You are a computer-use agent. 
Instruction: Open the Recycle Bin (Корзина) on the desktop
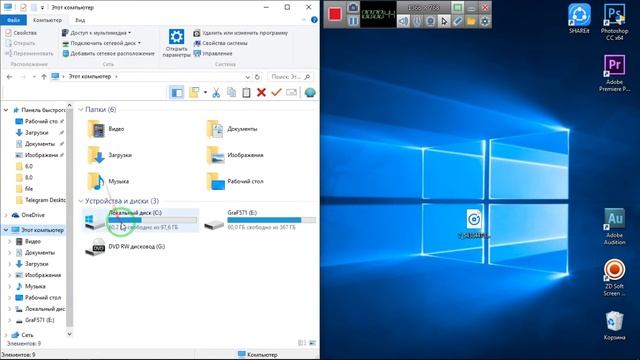(614, 325)
